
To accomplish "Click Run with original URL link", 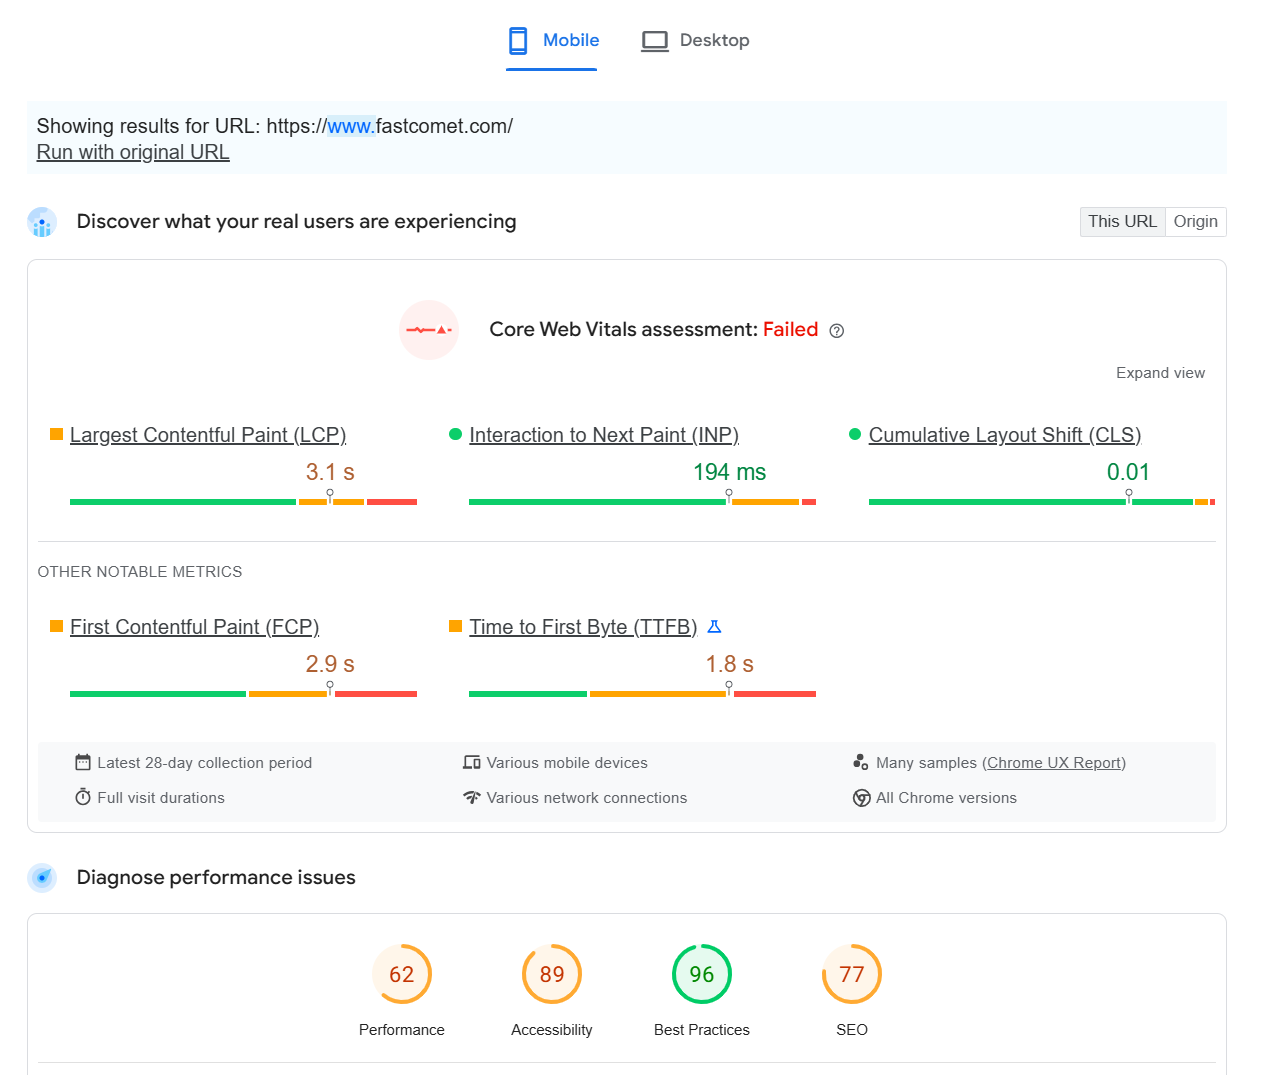I will coord(133,152).
